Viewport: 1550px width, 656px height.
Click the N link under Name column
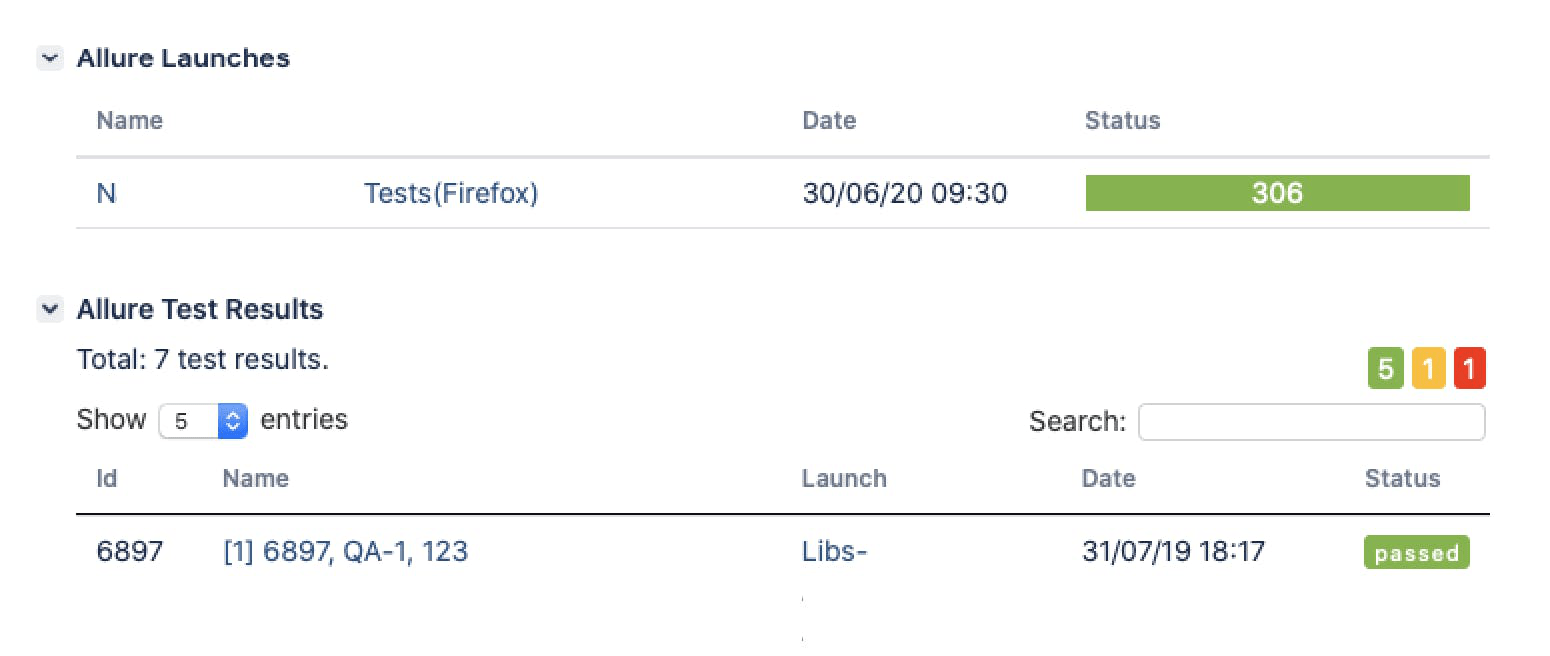[106, 193]
